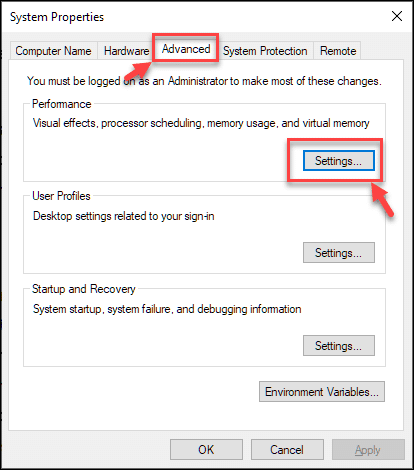Open Performance Settings button
The width and height of the screenshot is (414, 470).
click(339, 161)
